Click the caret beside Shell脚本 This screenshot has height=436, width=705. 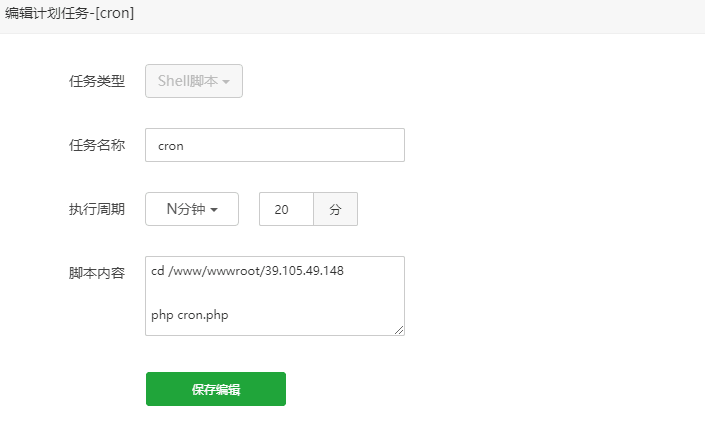227,82
